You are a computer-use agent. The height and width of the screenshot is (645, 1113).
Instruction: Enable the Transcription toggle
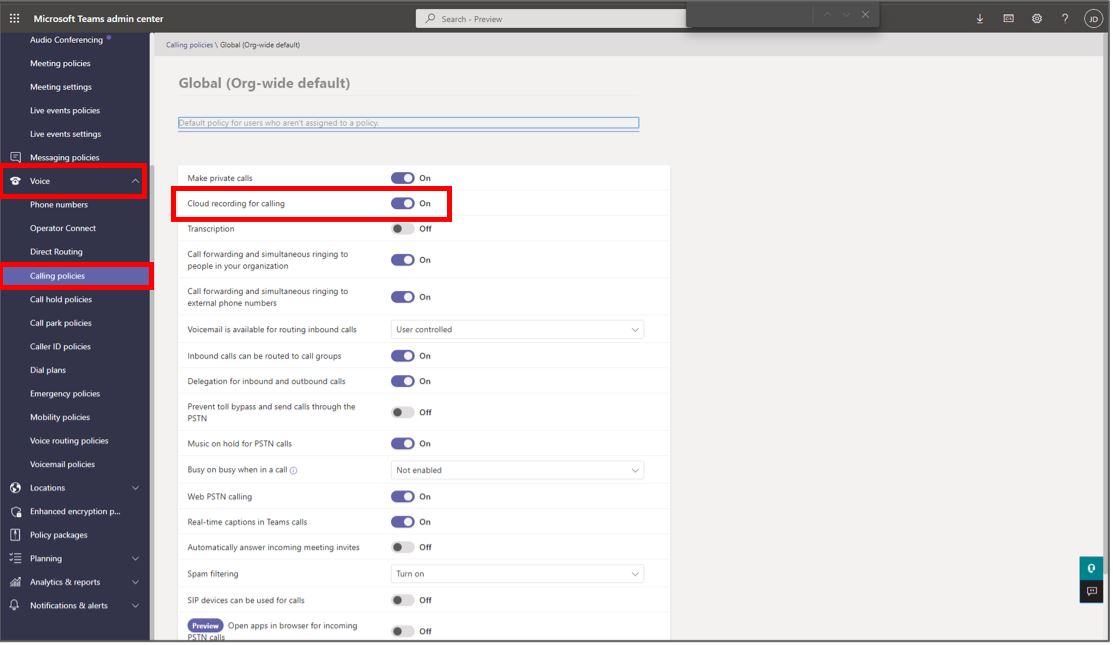point(403,227)
